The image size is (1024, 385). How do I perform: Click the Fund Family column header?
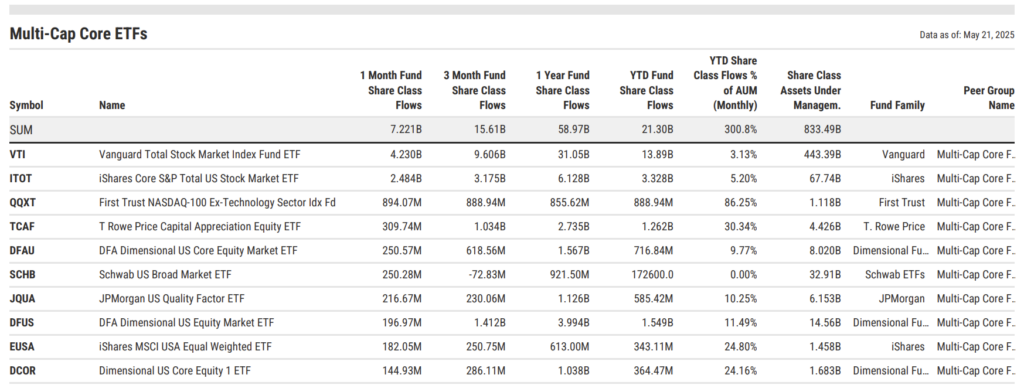point(897,105)
